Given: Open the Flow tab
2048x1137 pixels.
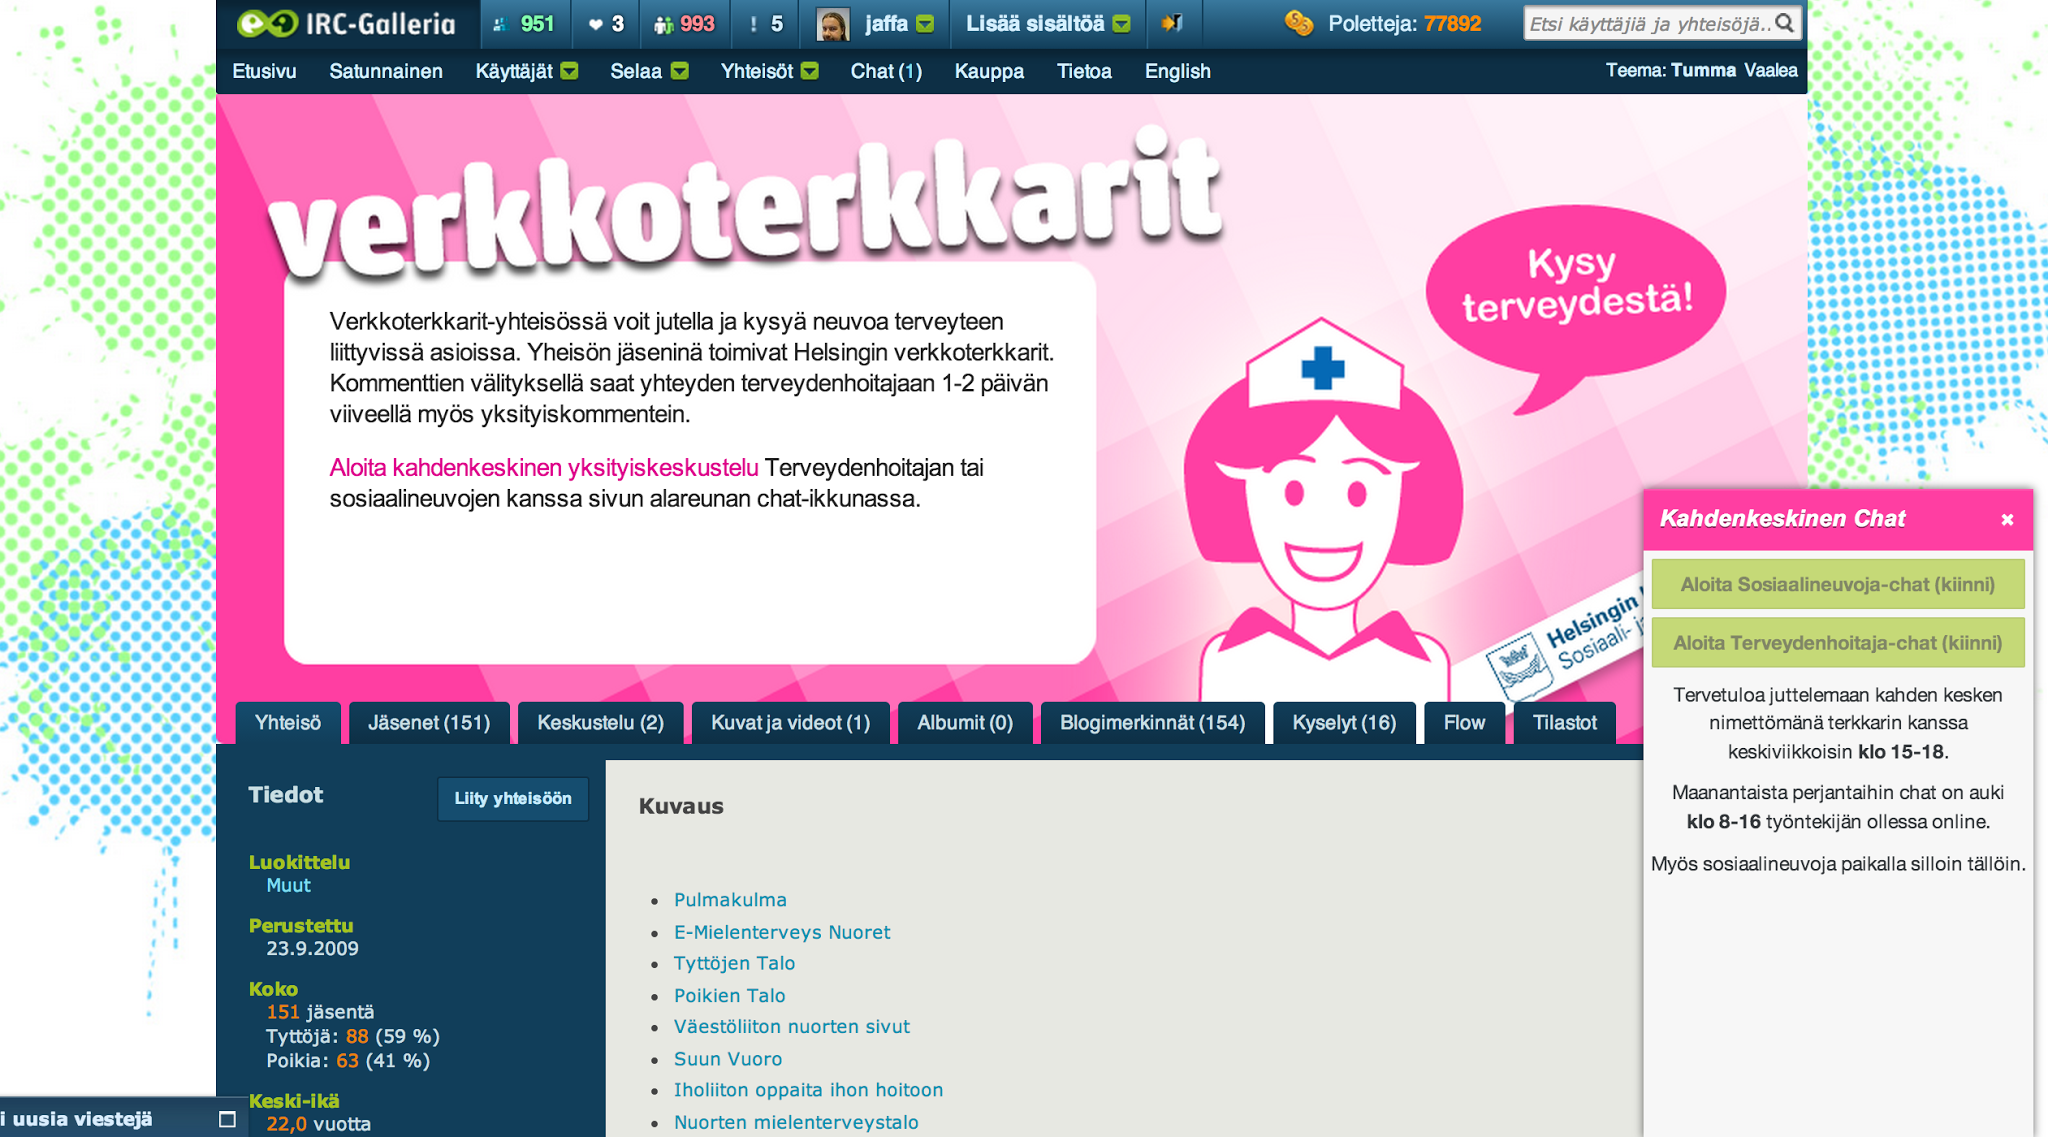Looking at the screenshot, I should click(x=1464, y=723).
